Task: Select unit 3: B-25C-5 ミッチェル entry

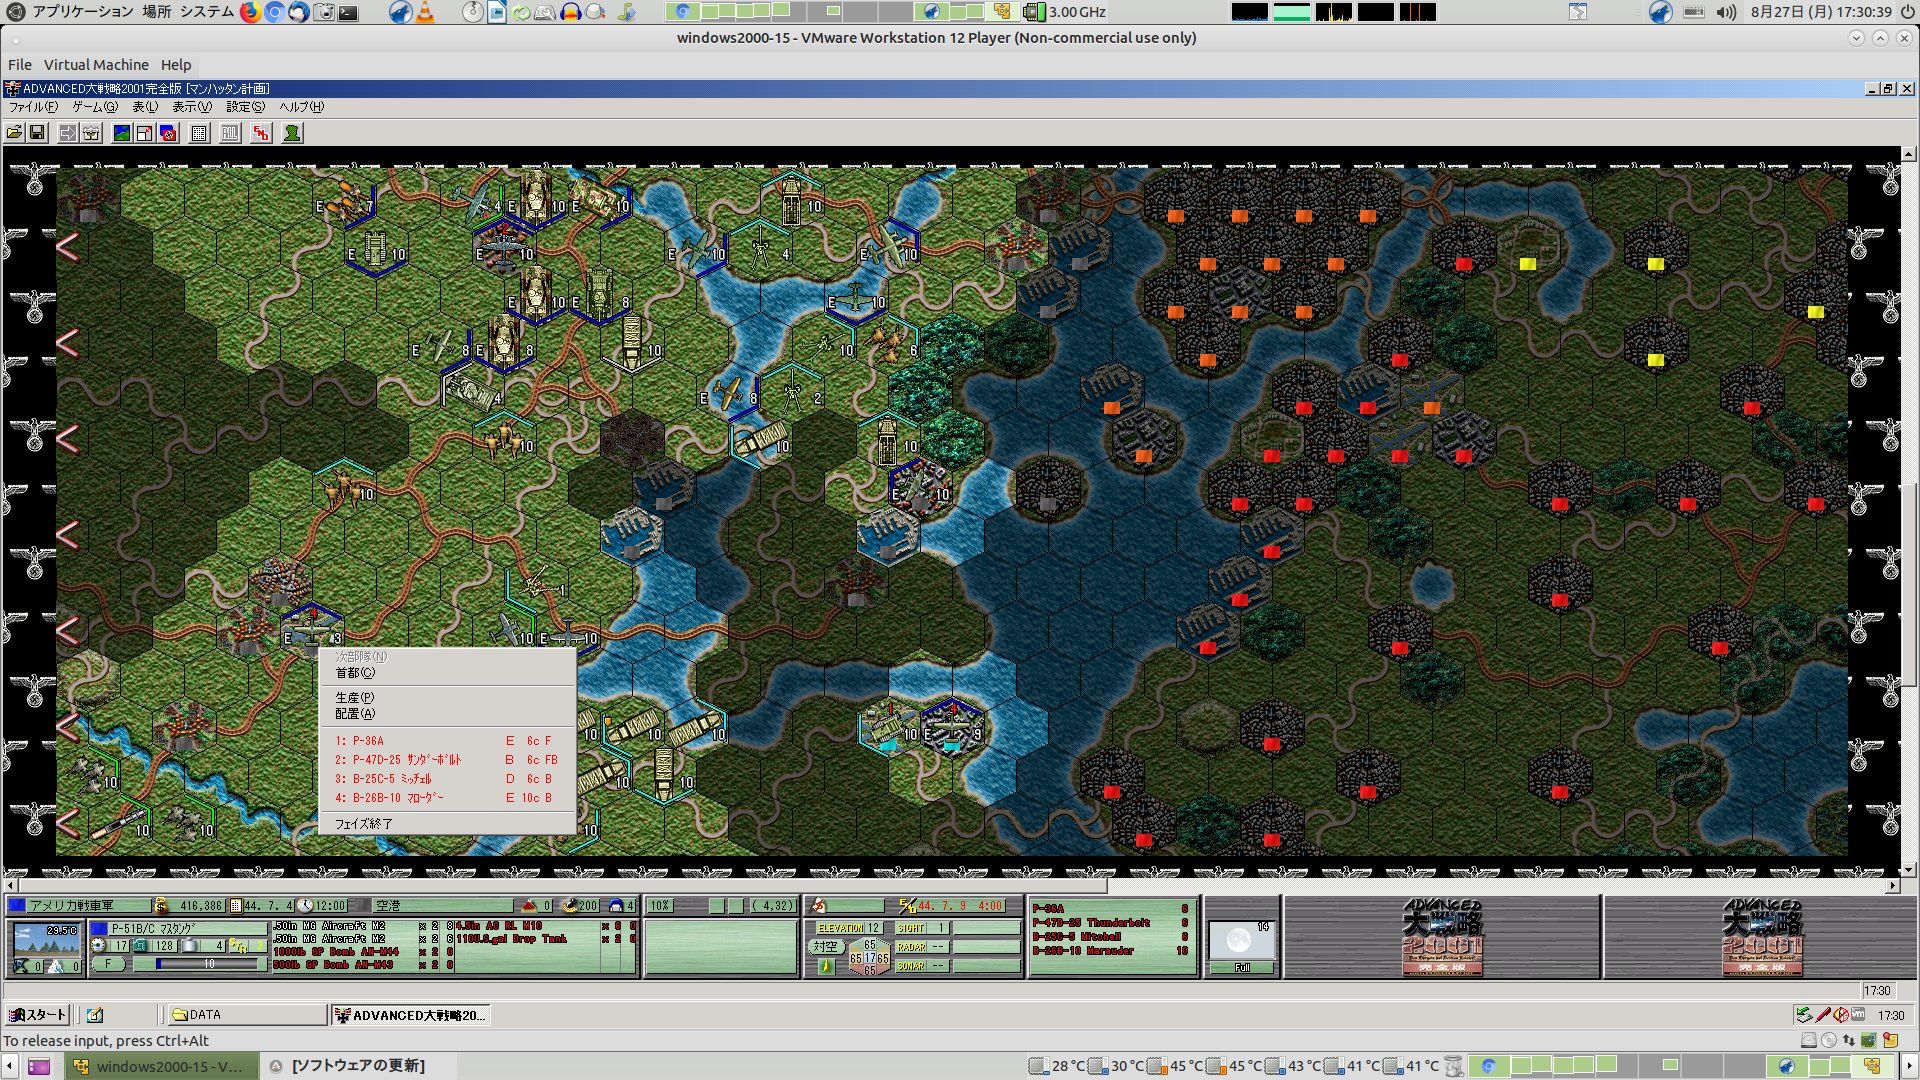Action: 447,779
